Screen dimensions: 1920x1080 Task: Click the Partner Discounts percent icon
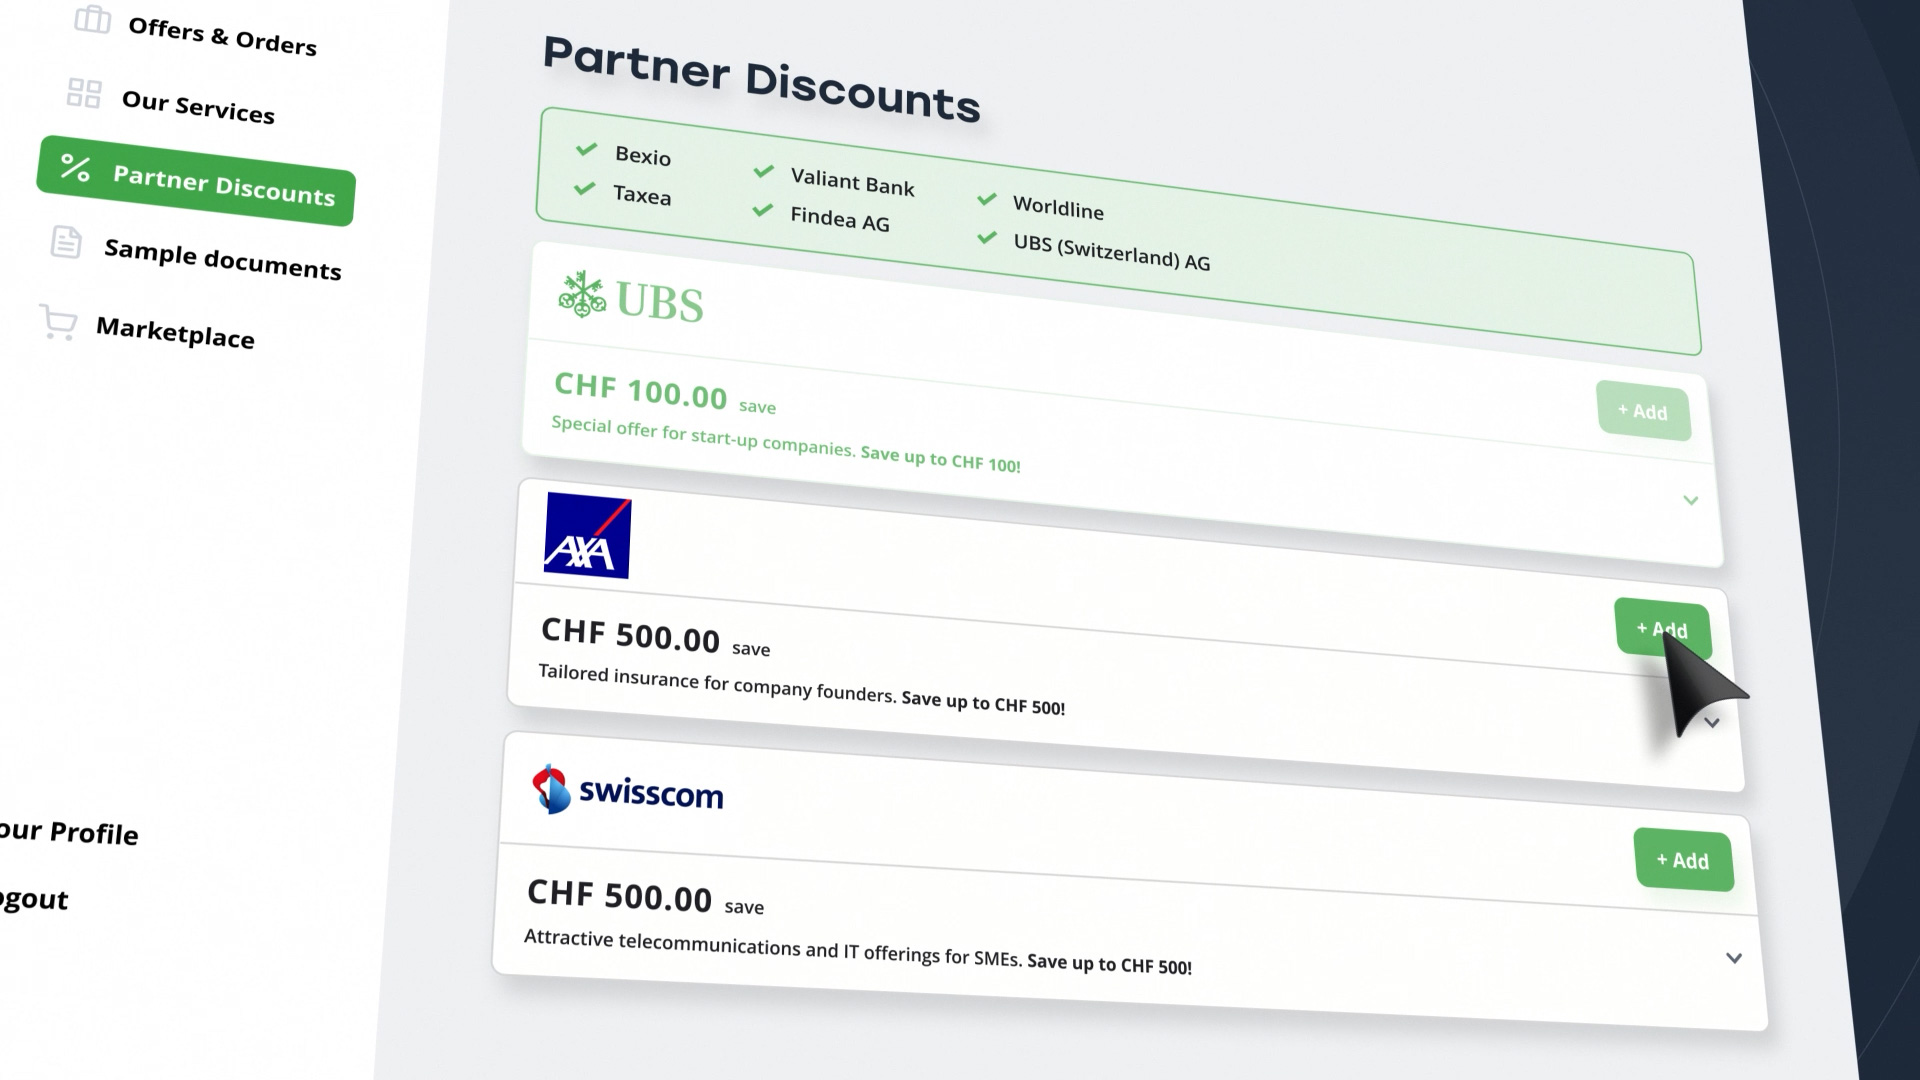click(75, 167)
